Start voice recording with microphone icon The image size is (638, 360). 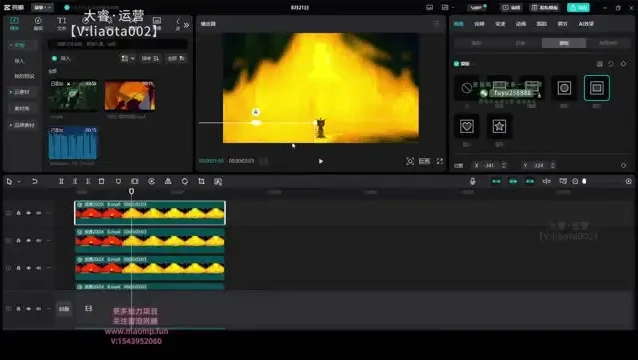click(x=472, y=181)
